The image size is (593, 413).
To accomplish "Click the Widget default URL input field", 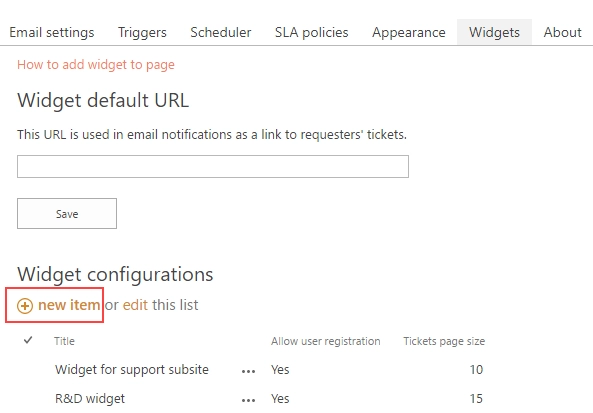I will click(x=213, y=166).
